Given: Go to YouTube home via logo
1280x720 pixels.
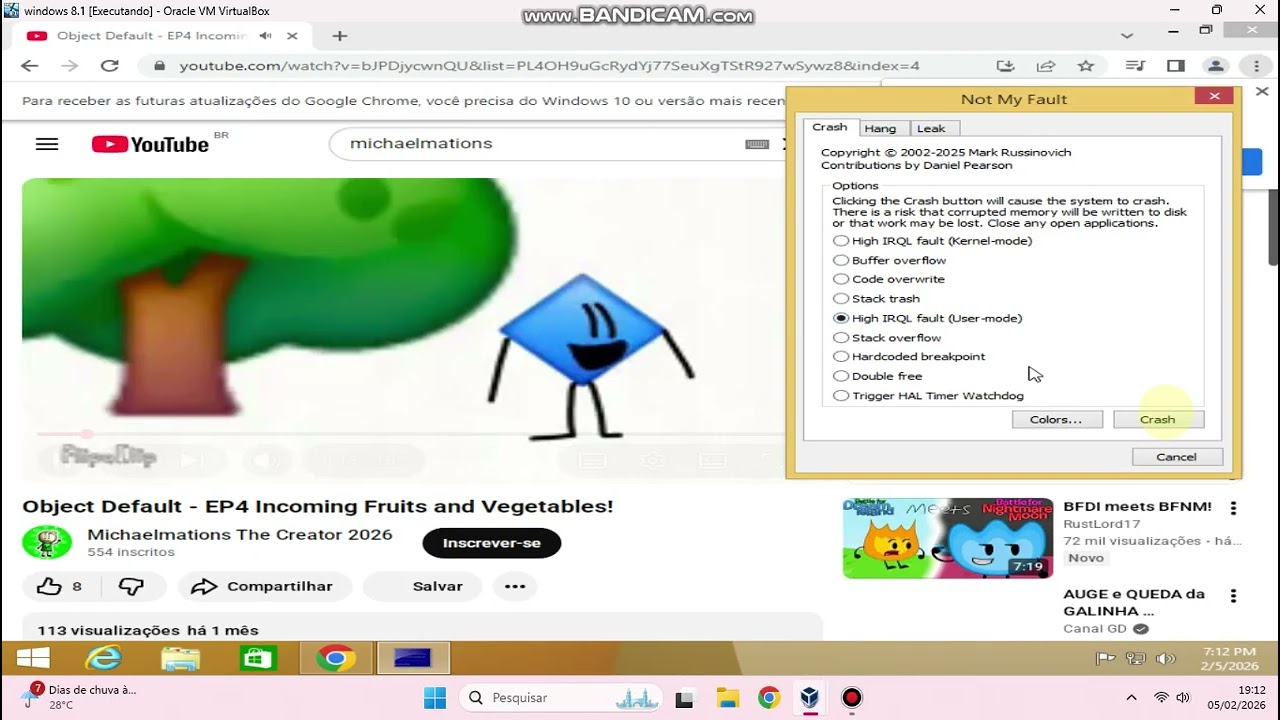Looking at the screenshot, I should pos(150,144).
